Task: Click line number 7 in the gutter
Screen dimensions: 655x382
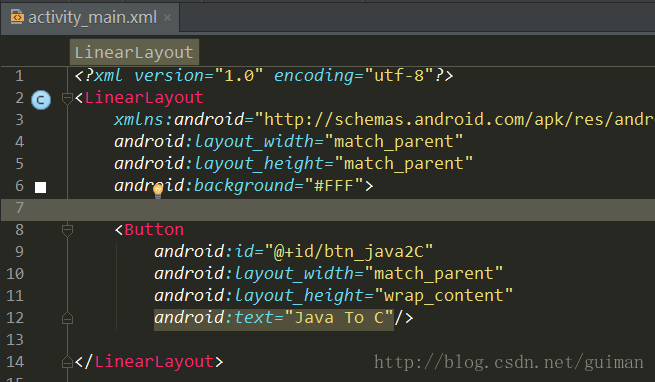Action: [19, 208]
